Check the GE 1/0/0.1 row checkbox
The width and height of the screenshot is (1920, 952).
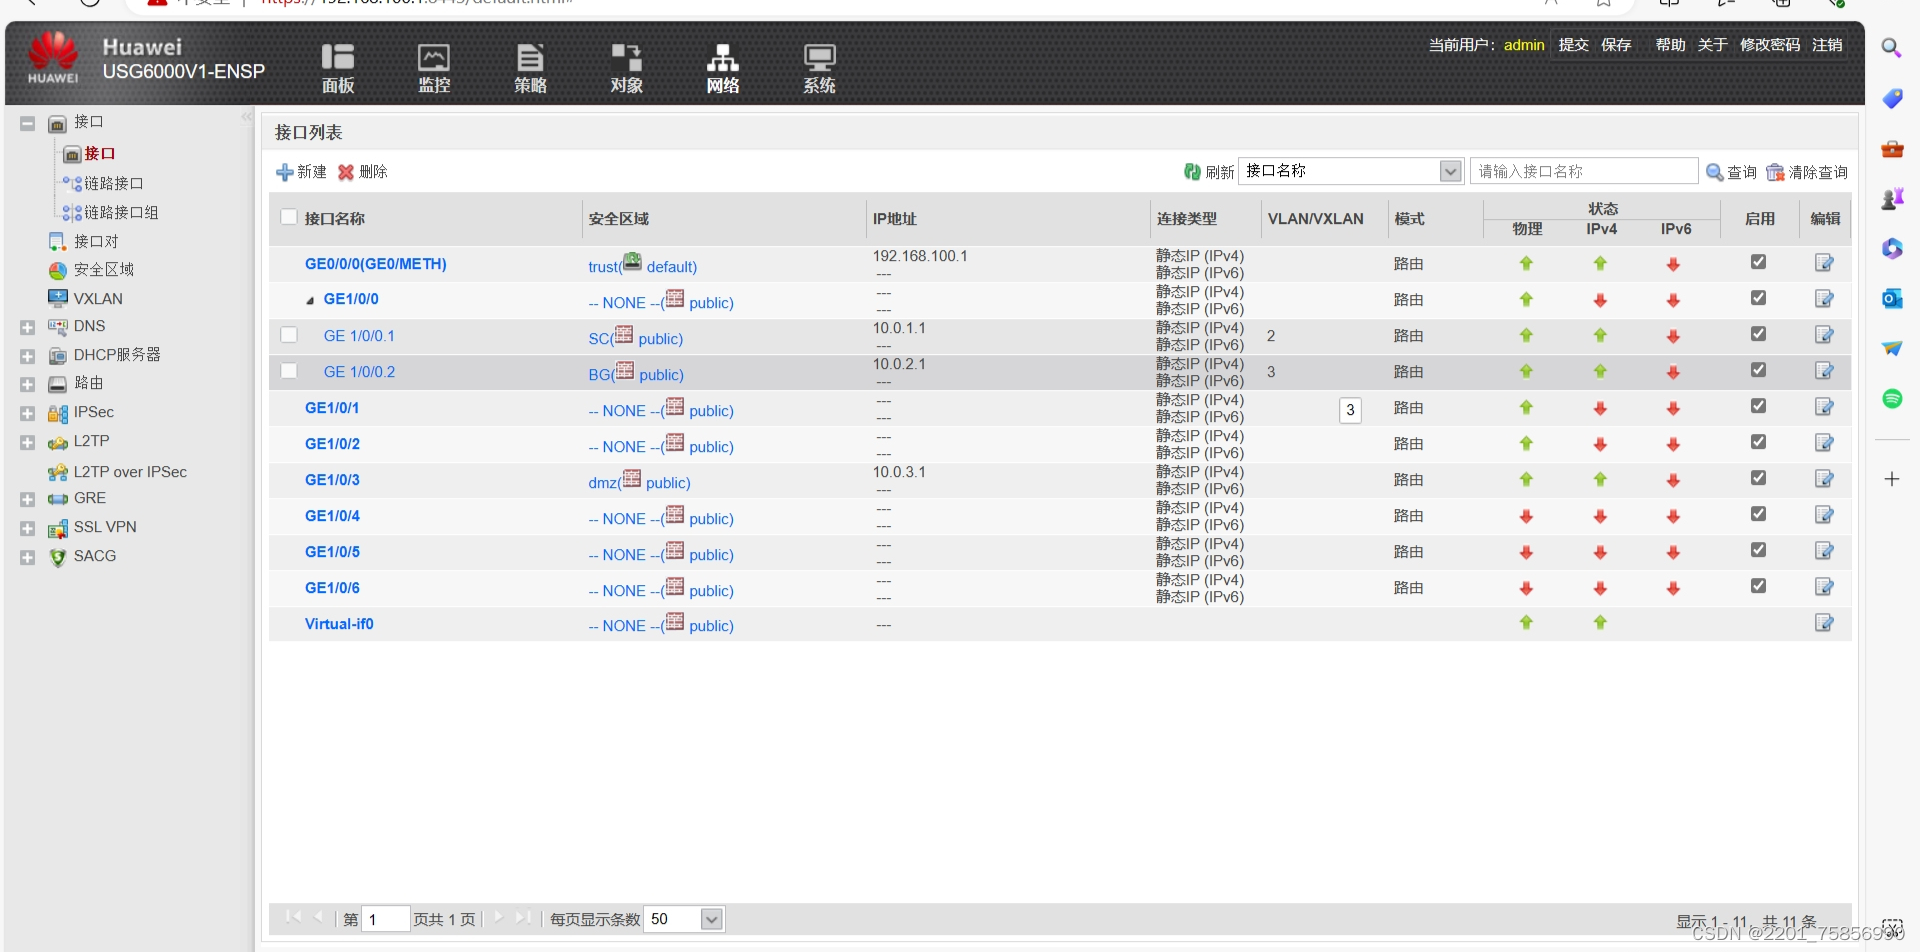pyautogui.click(x=289, y=335)
